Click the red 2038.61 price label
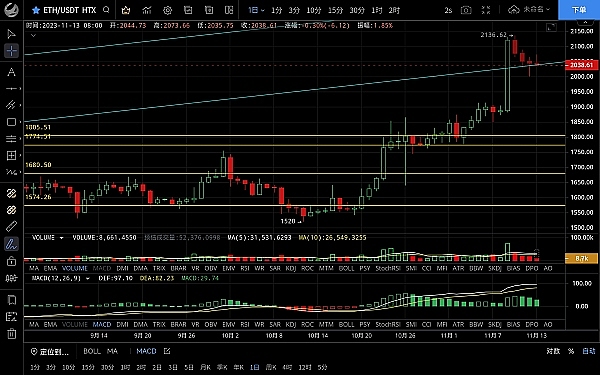 pyautogui.click(x=581, y=65)
